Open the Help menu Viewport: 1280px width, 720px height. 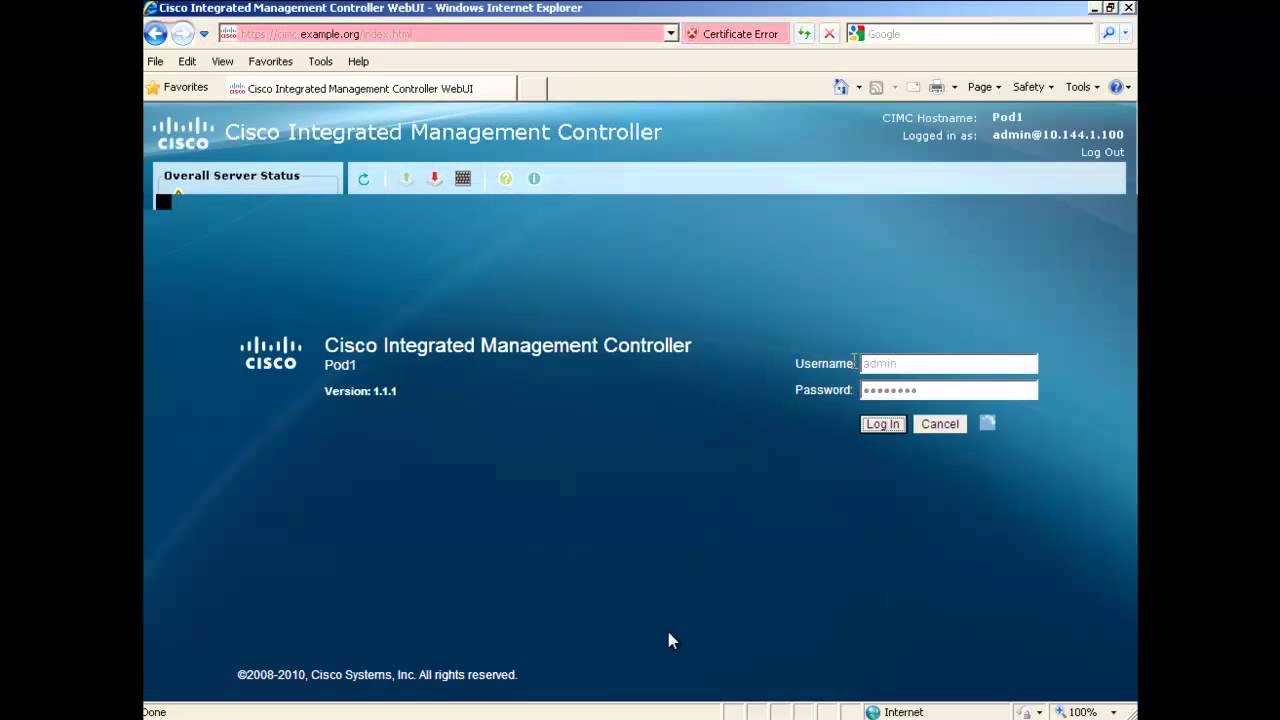coord(358,61)
